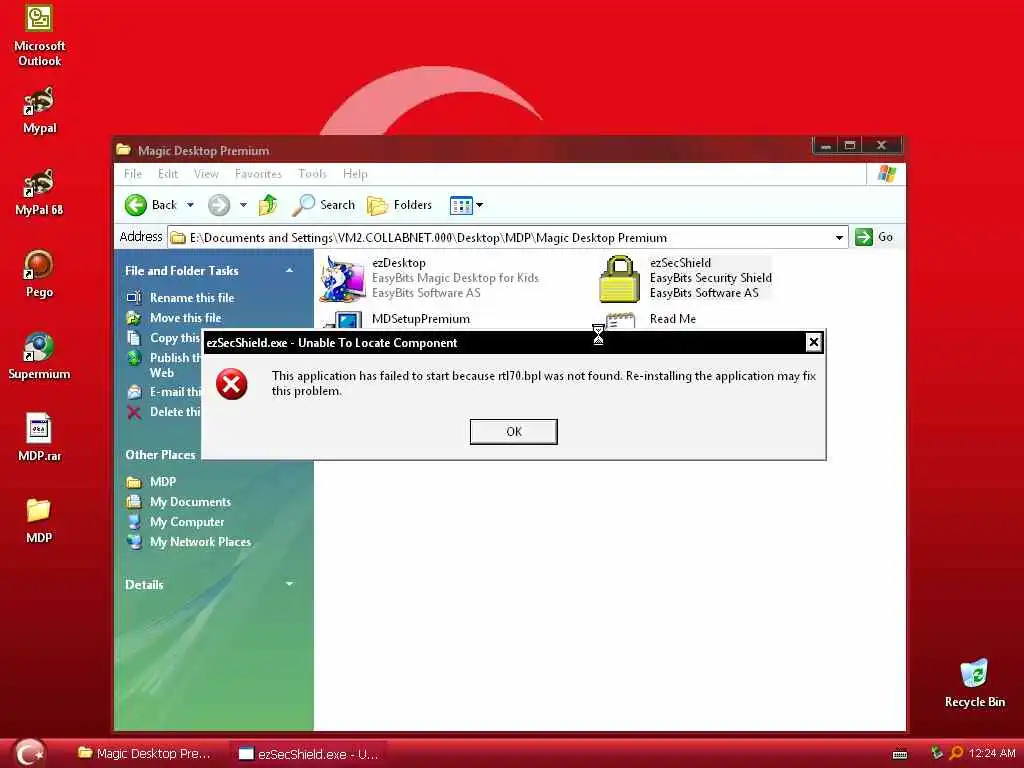1024x768 pixels.
Task: Click the Forward navigation arrow
Action: tap(219, 205)
